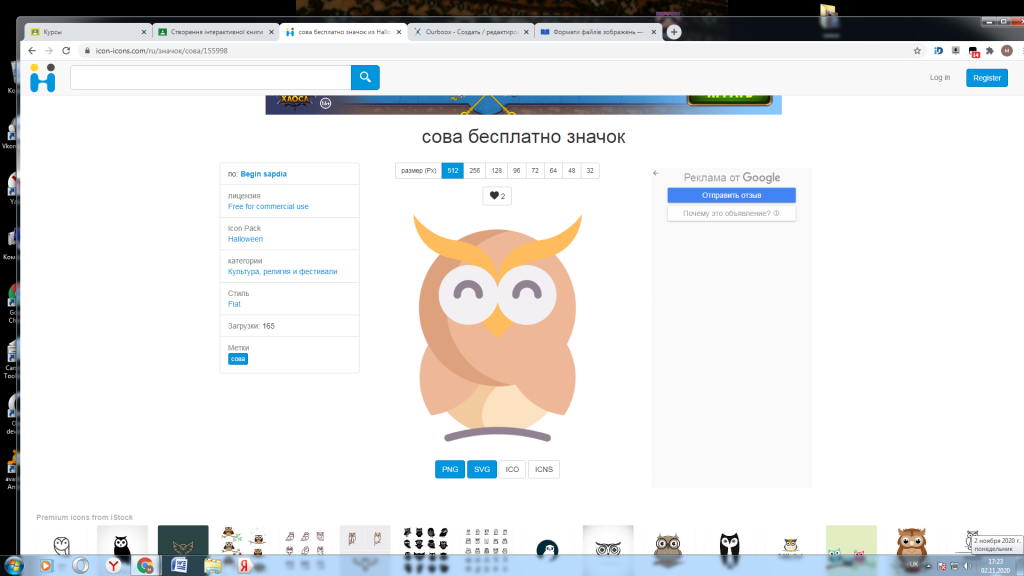Reload the page in browser toolbar
The height and width of the screenshot is (576, 1024).
[65, 50]
